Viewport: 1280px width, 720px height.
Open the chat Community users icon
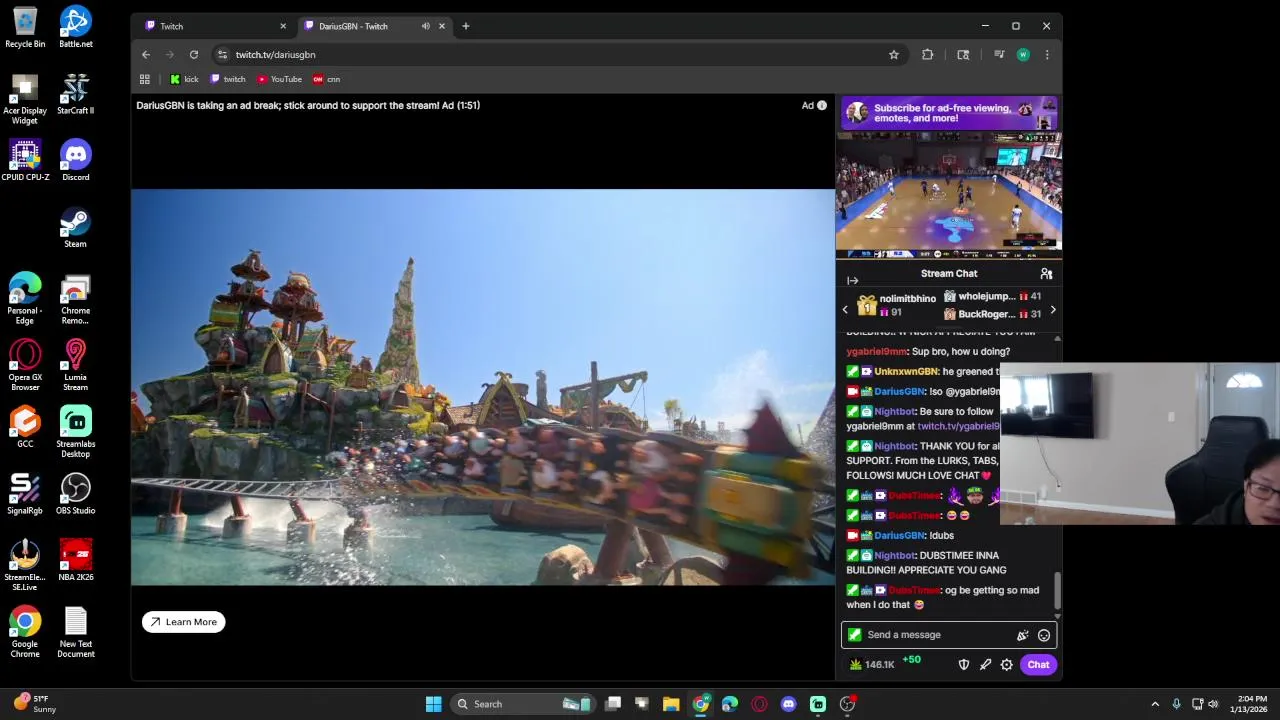pyautogui.click(x=1046, y=273)
